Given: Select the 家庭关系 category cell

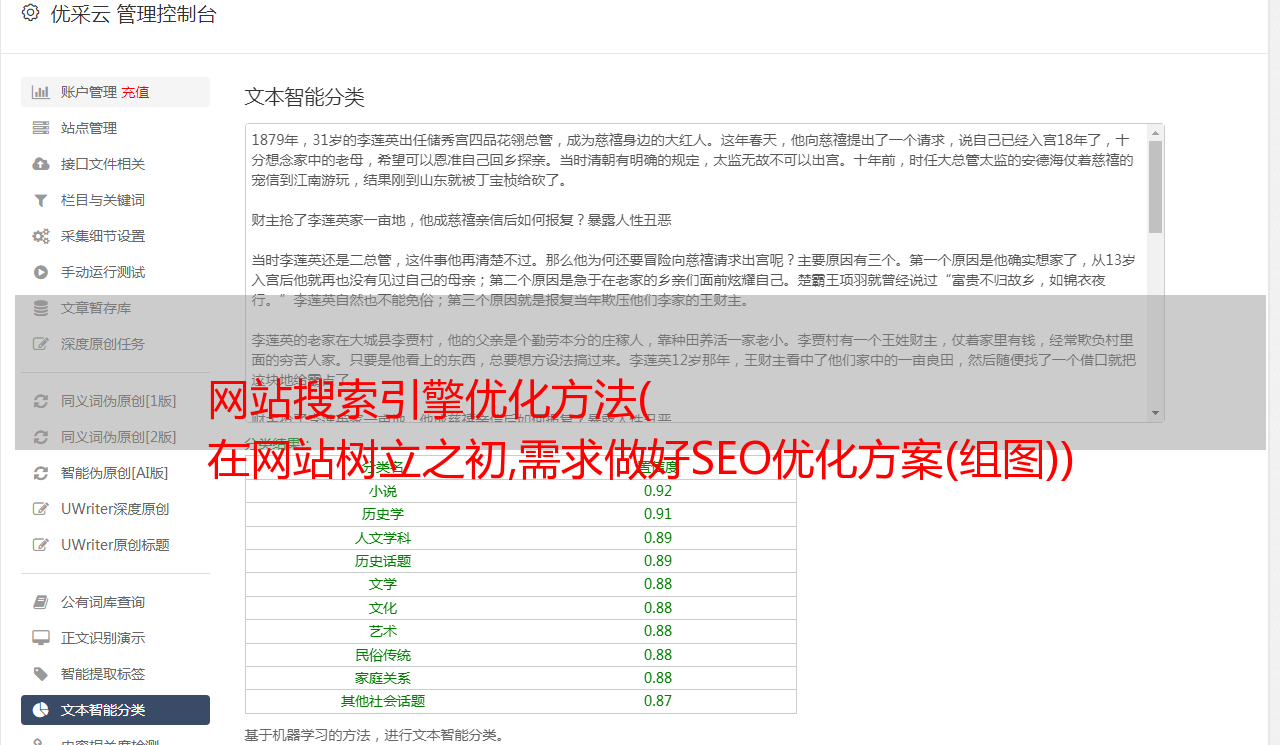Looking at the screenshot, I should point(383,678).
